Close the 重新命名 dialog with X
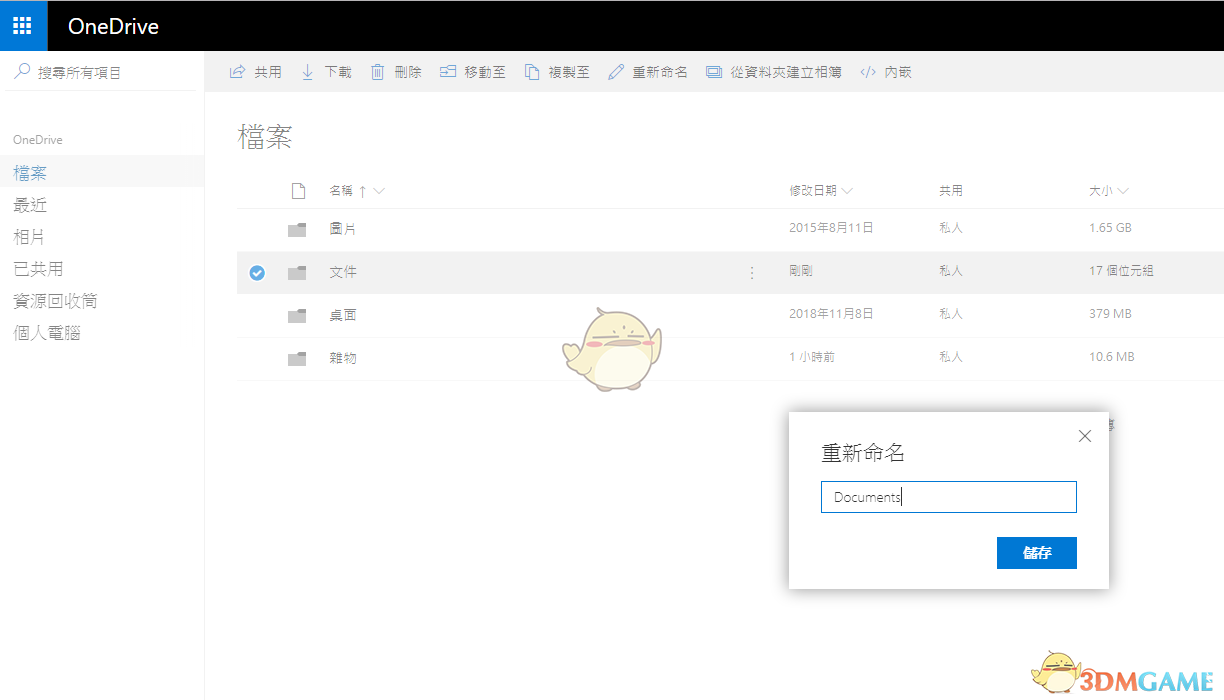Viewport: 1224px width, 700px height. tap(1085, 436)
